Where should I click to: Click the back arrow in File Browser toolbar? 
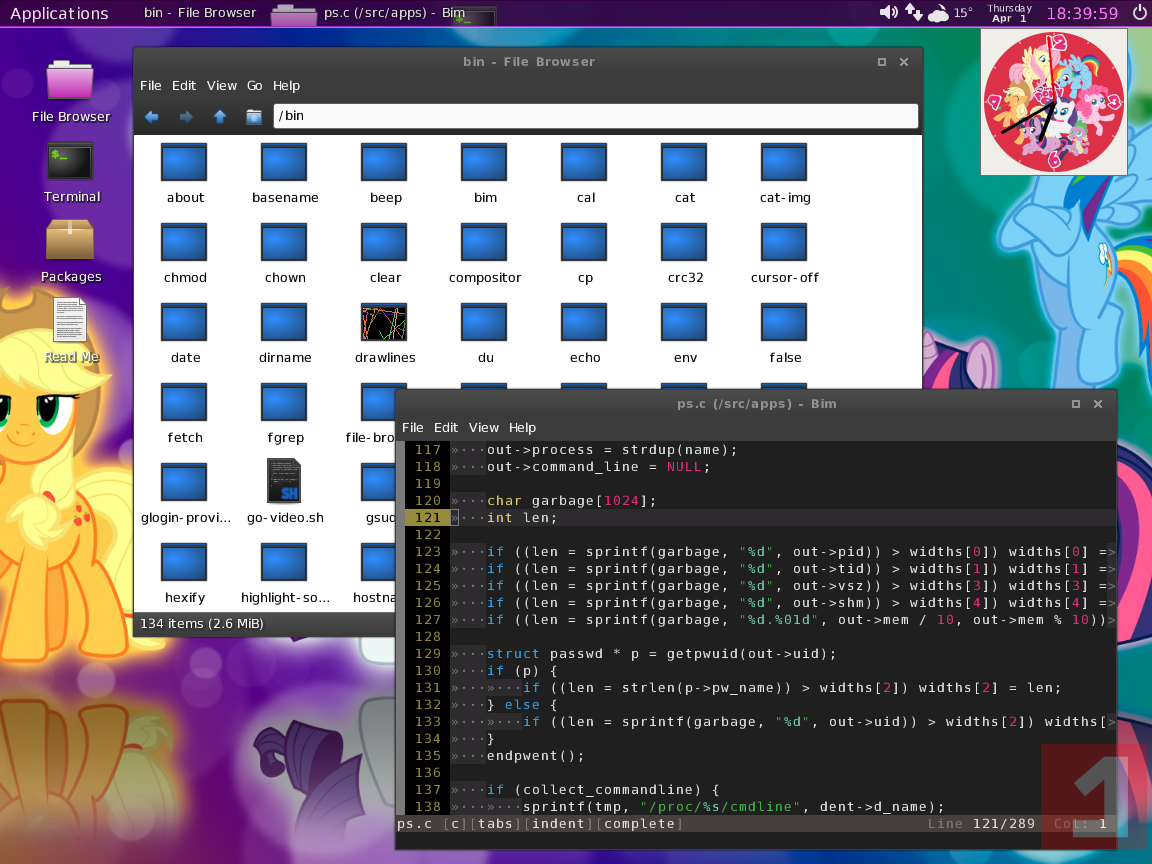click(x=152, y=117)
